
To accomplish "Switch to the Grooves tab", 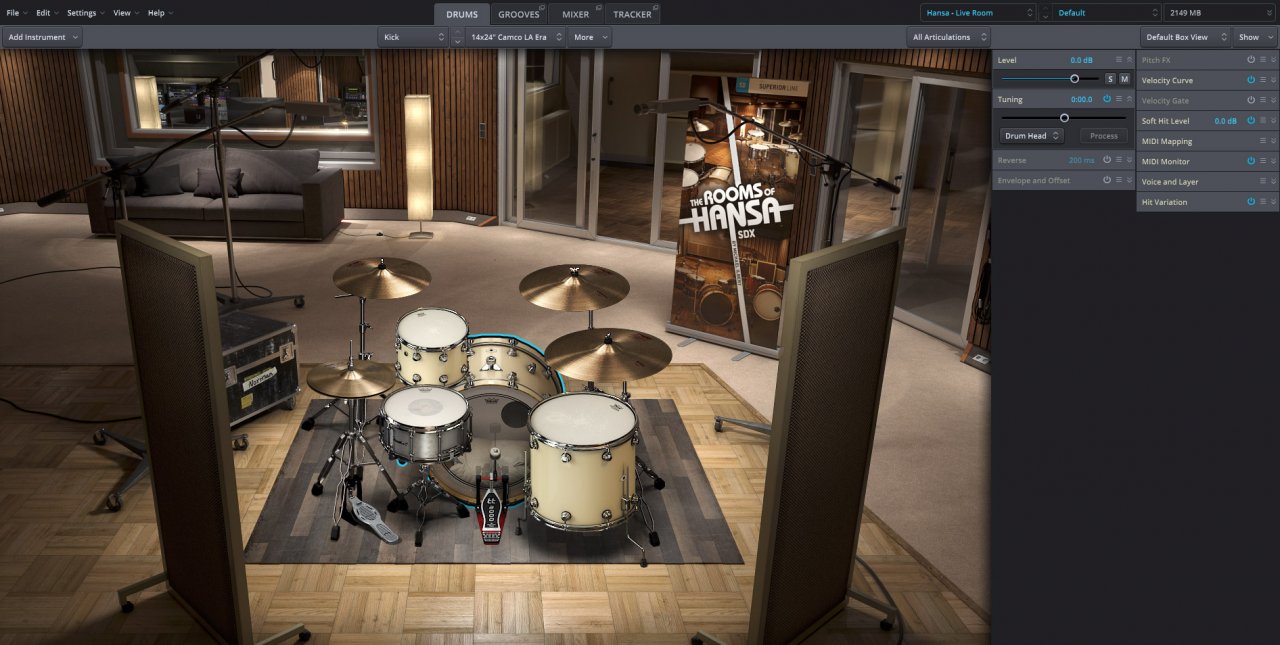I will 519,14.
